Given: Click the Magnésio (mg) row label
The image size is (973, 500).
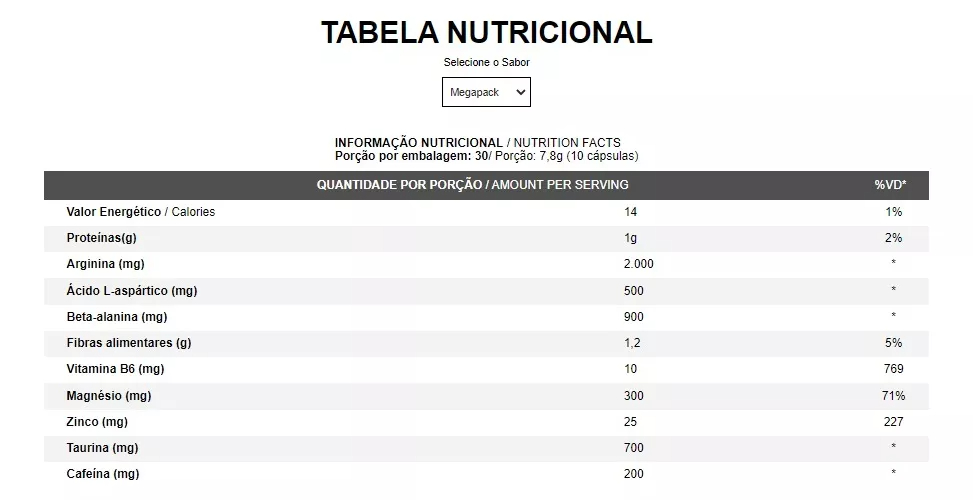Looking at the screenshot, I should pos(108,396).
